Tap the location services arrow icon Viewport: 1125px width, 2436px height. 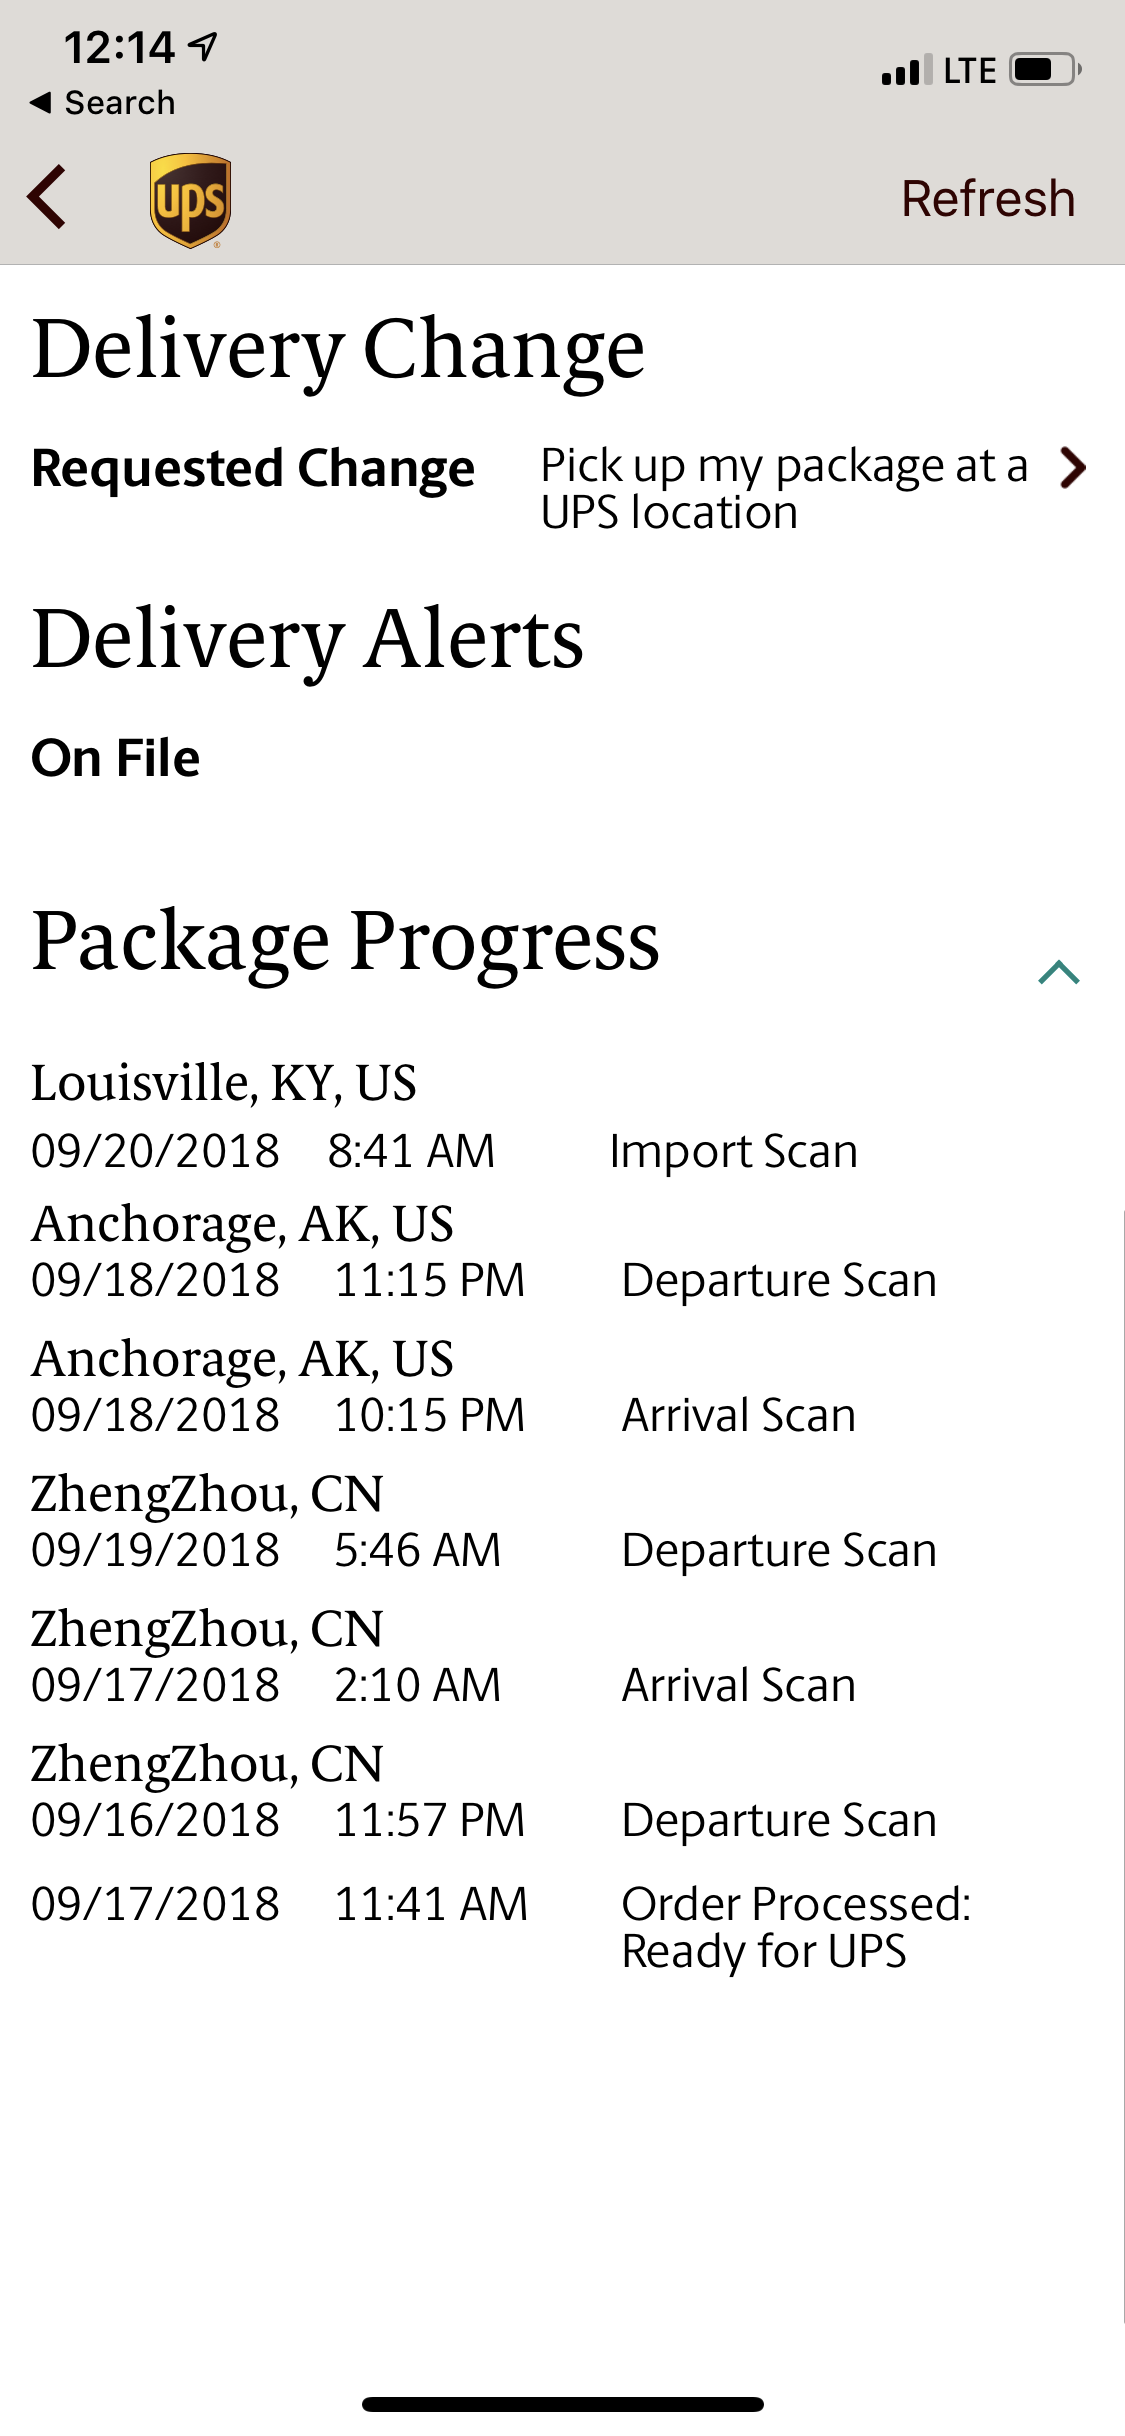(204, 46)
